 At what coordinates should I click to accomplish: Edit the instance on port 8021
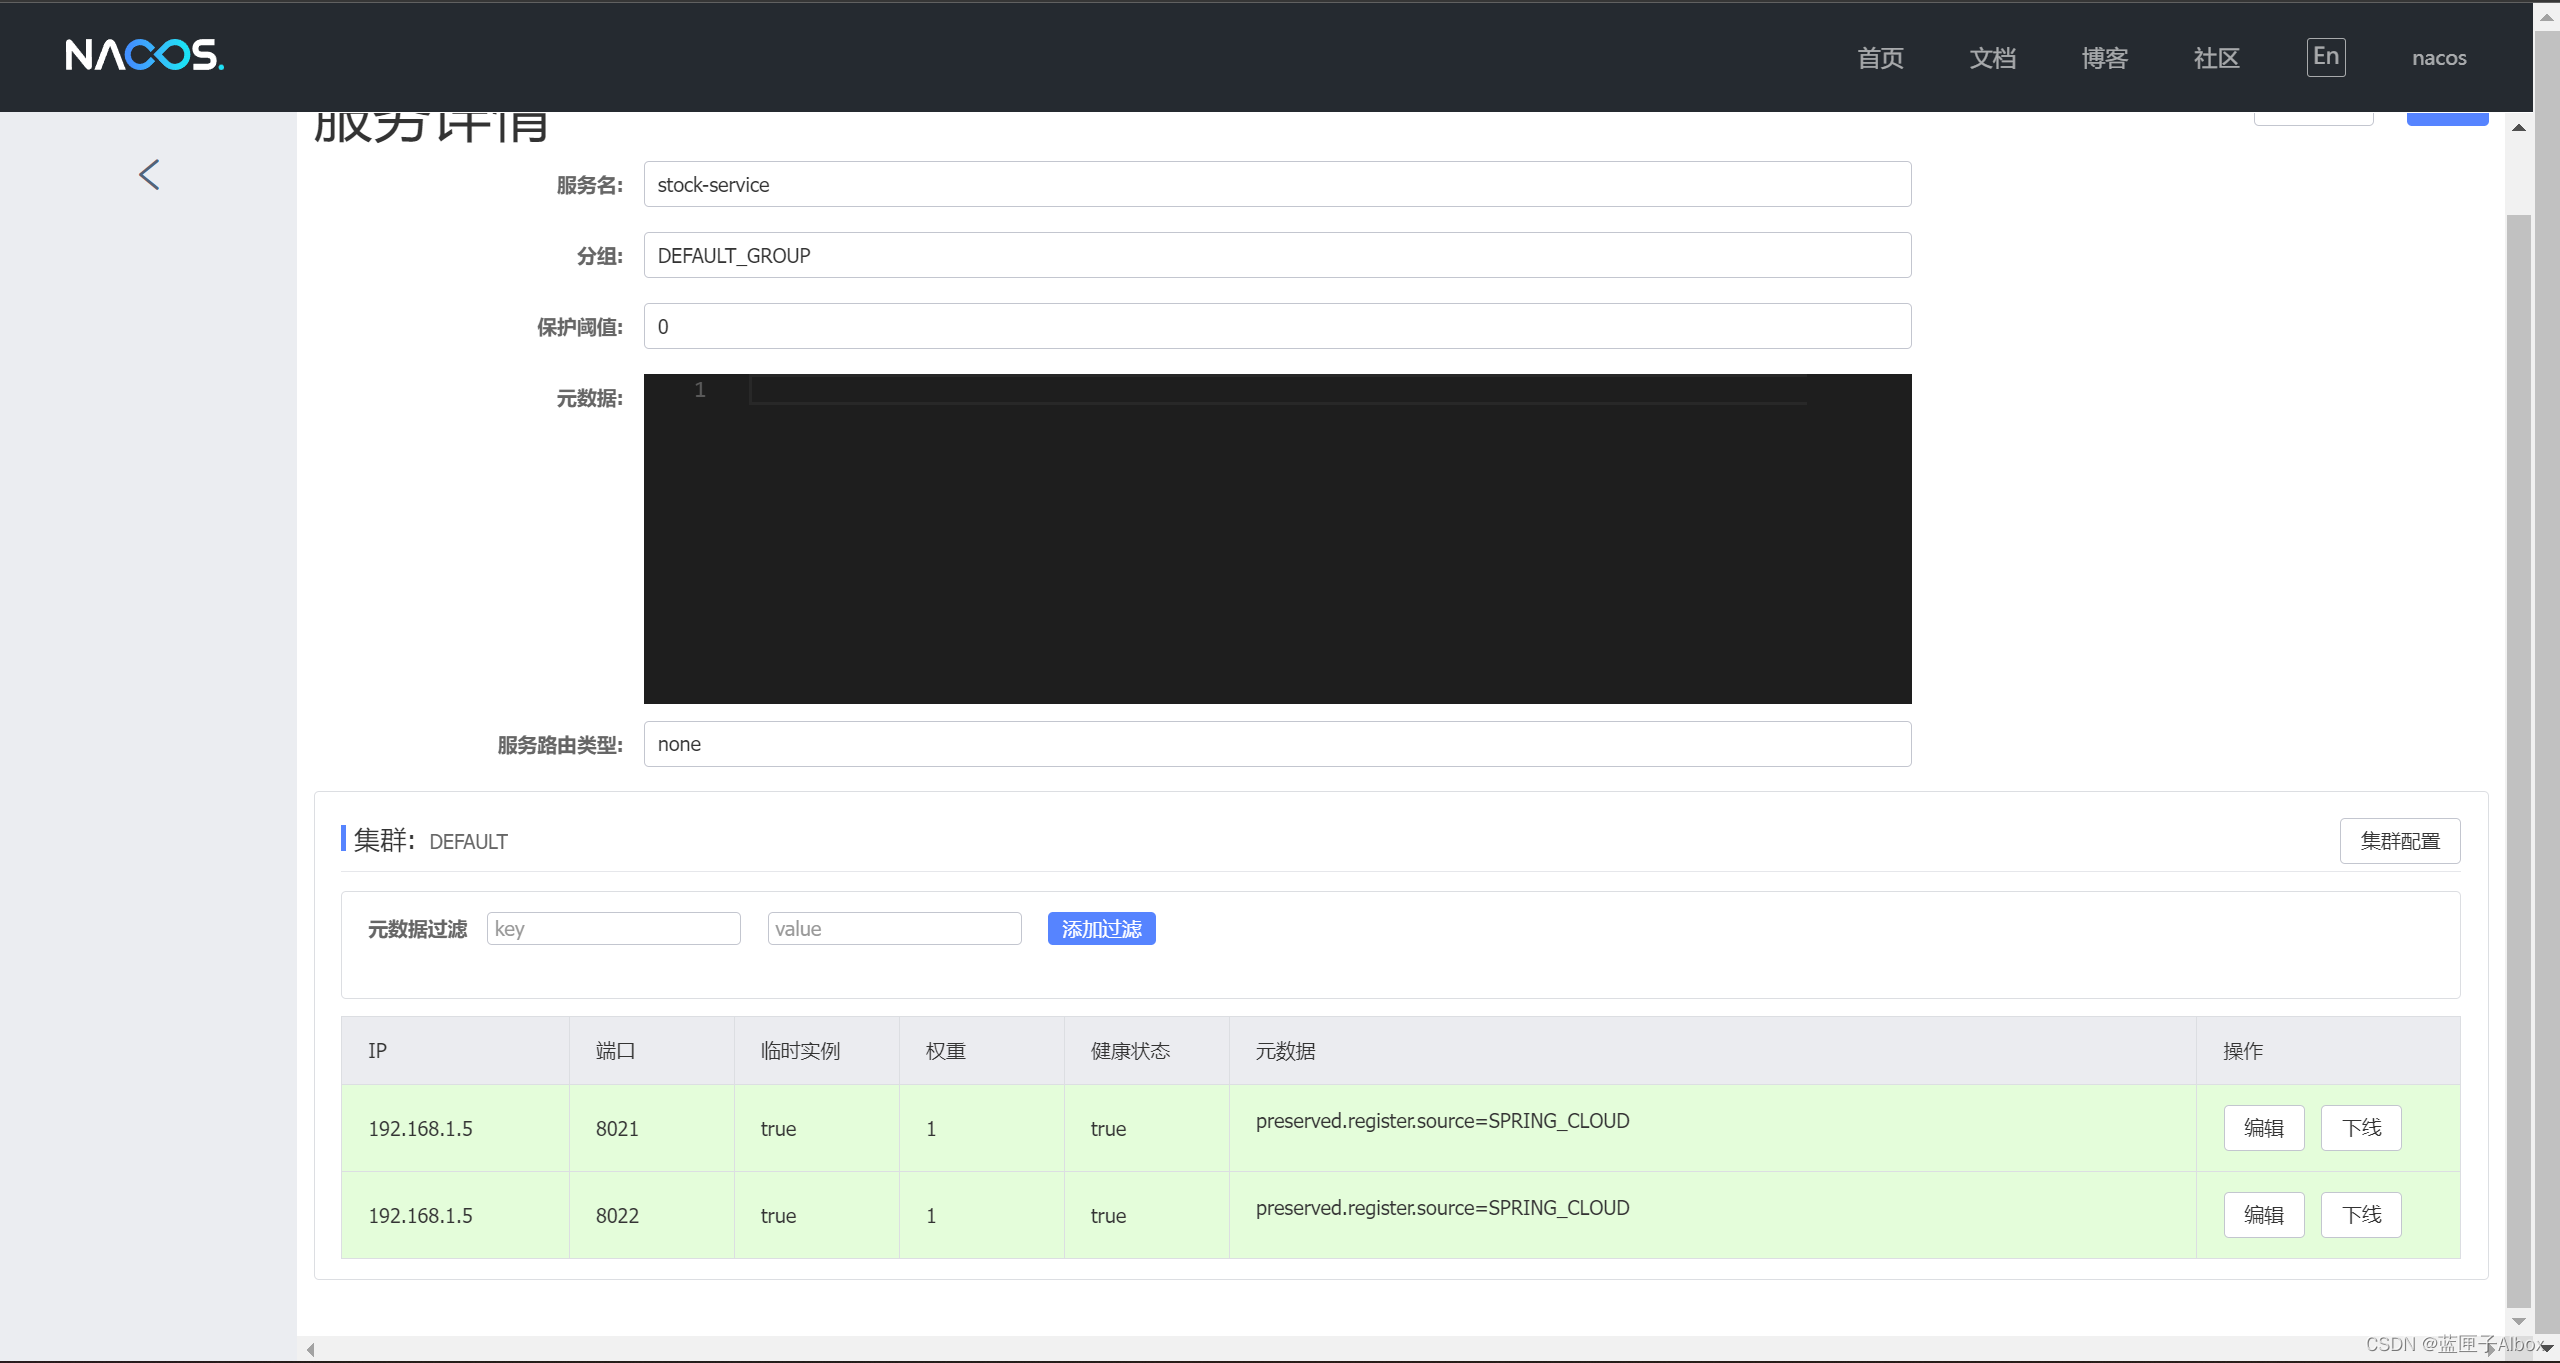2263,1128
